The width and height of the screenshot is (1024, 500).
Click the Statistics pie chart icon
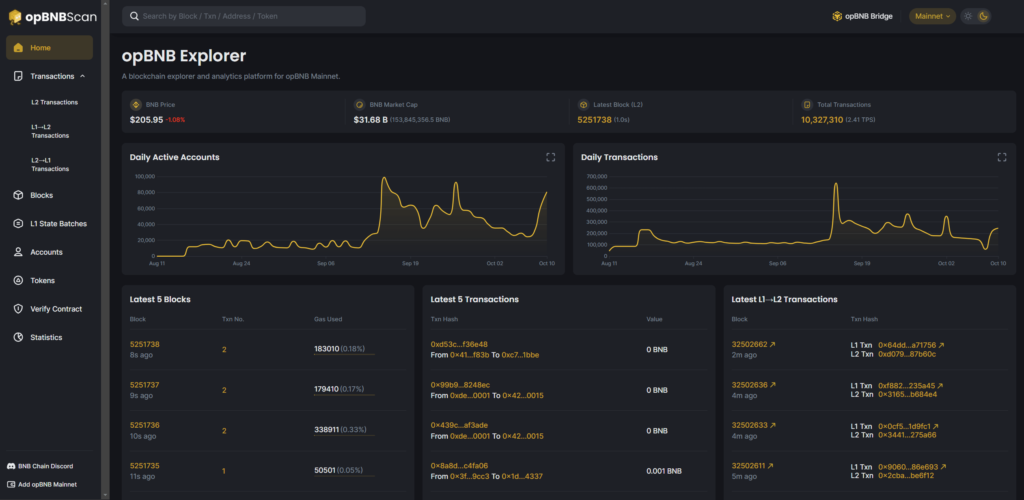tap(18, 337)
